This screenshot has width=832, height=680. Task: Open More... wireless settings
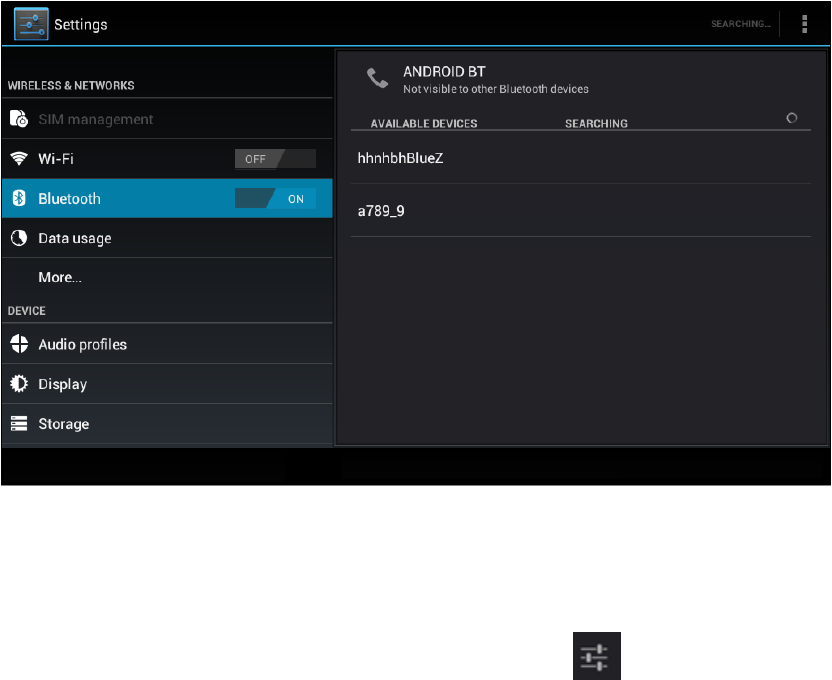pyautogui.click(x=167, y=277)
